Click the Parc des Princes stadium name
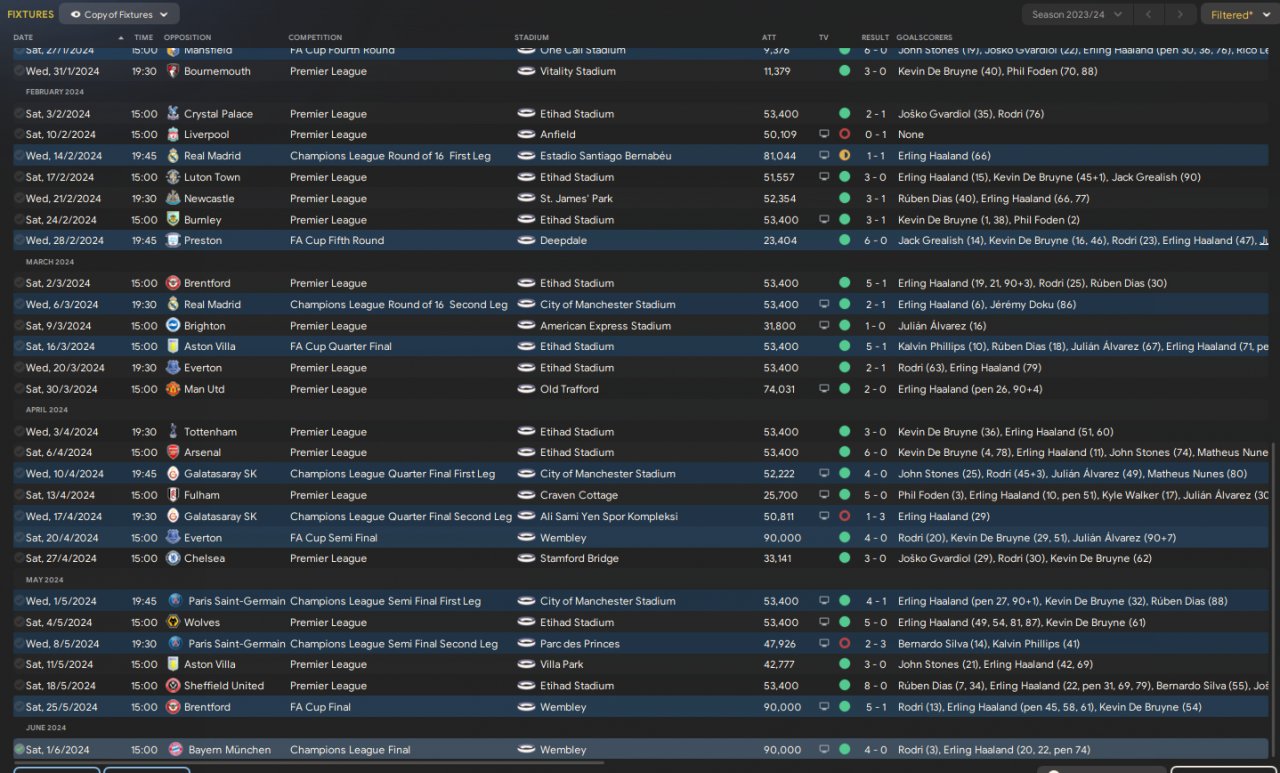The height and width of the screenshot is (773, 1280). click(x=580, y=644)
